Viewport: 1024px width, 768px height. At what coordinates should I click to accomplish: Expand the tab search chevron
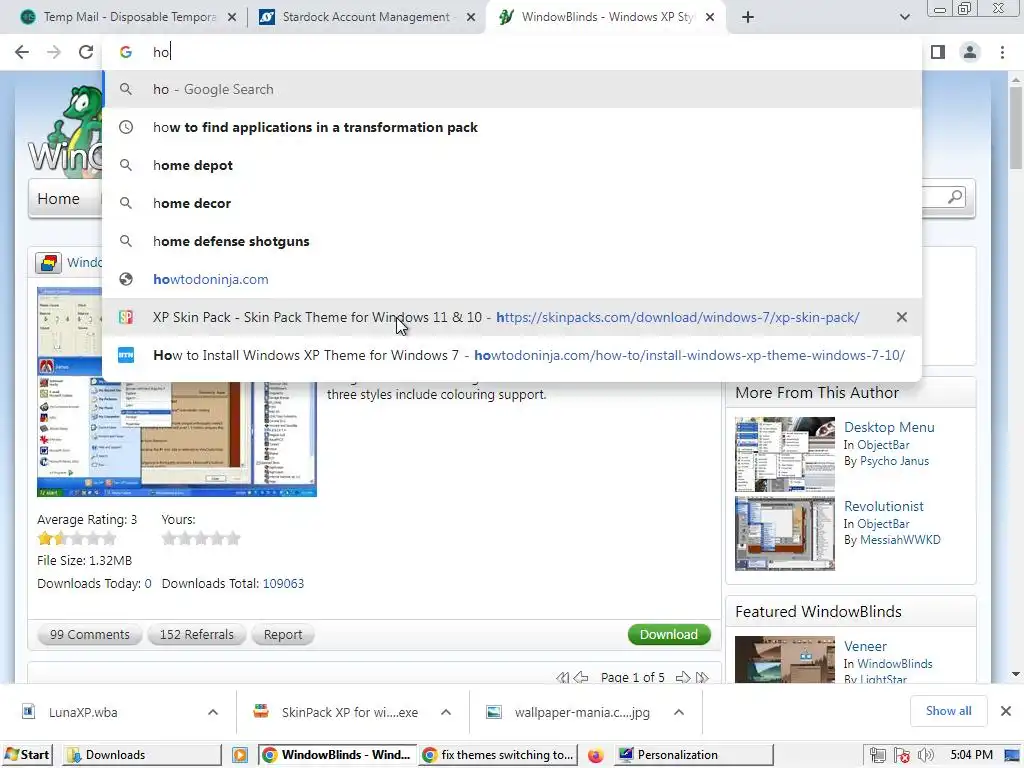[904, 17]
